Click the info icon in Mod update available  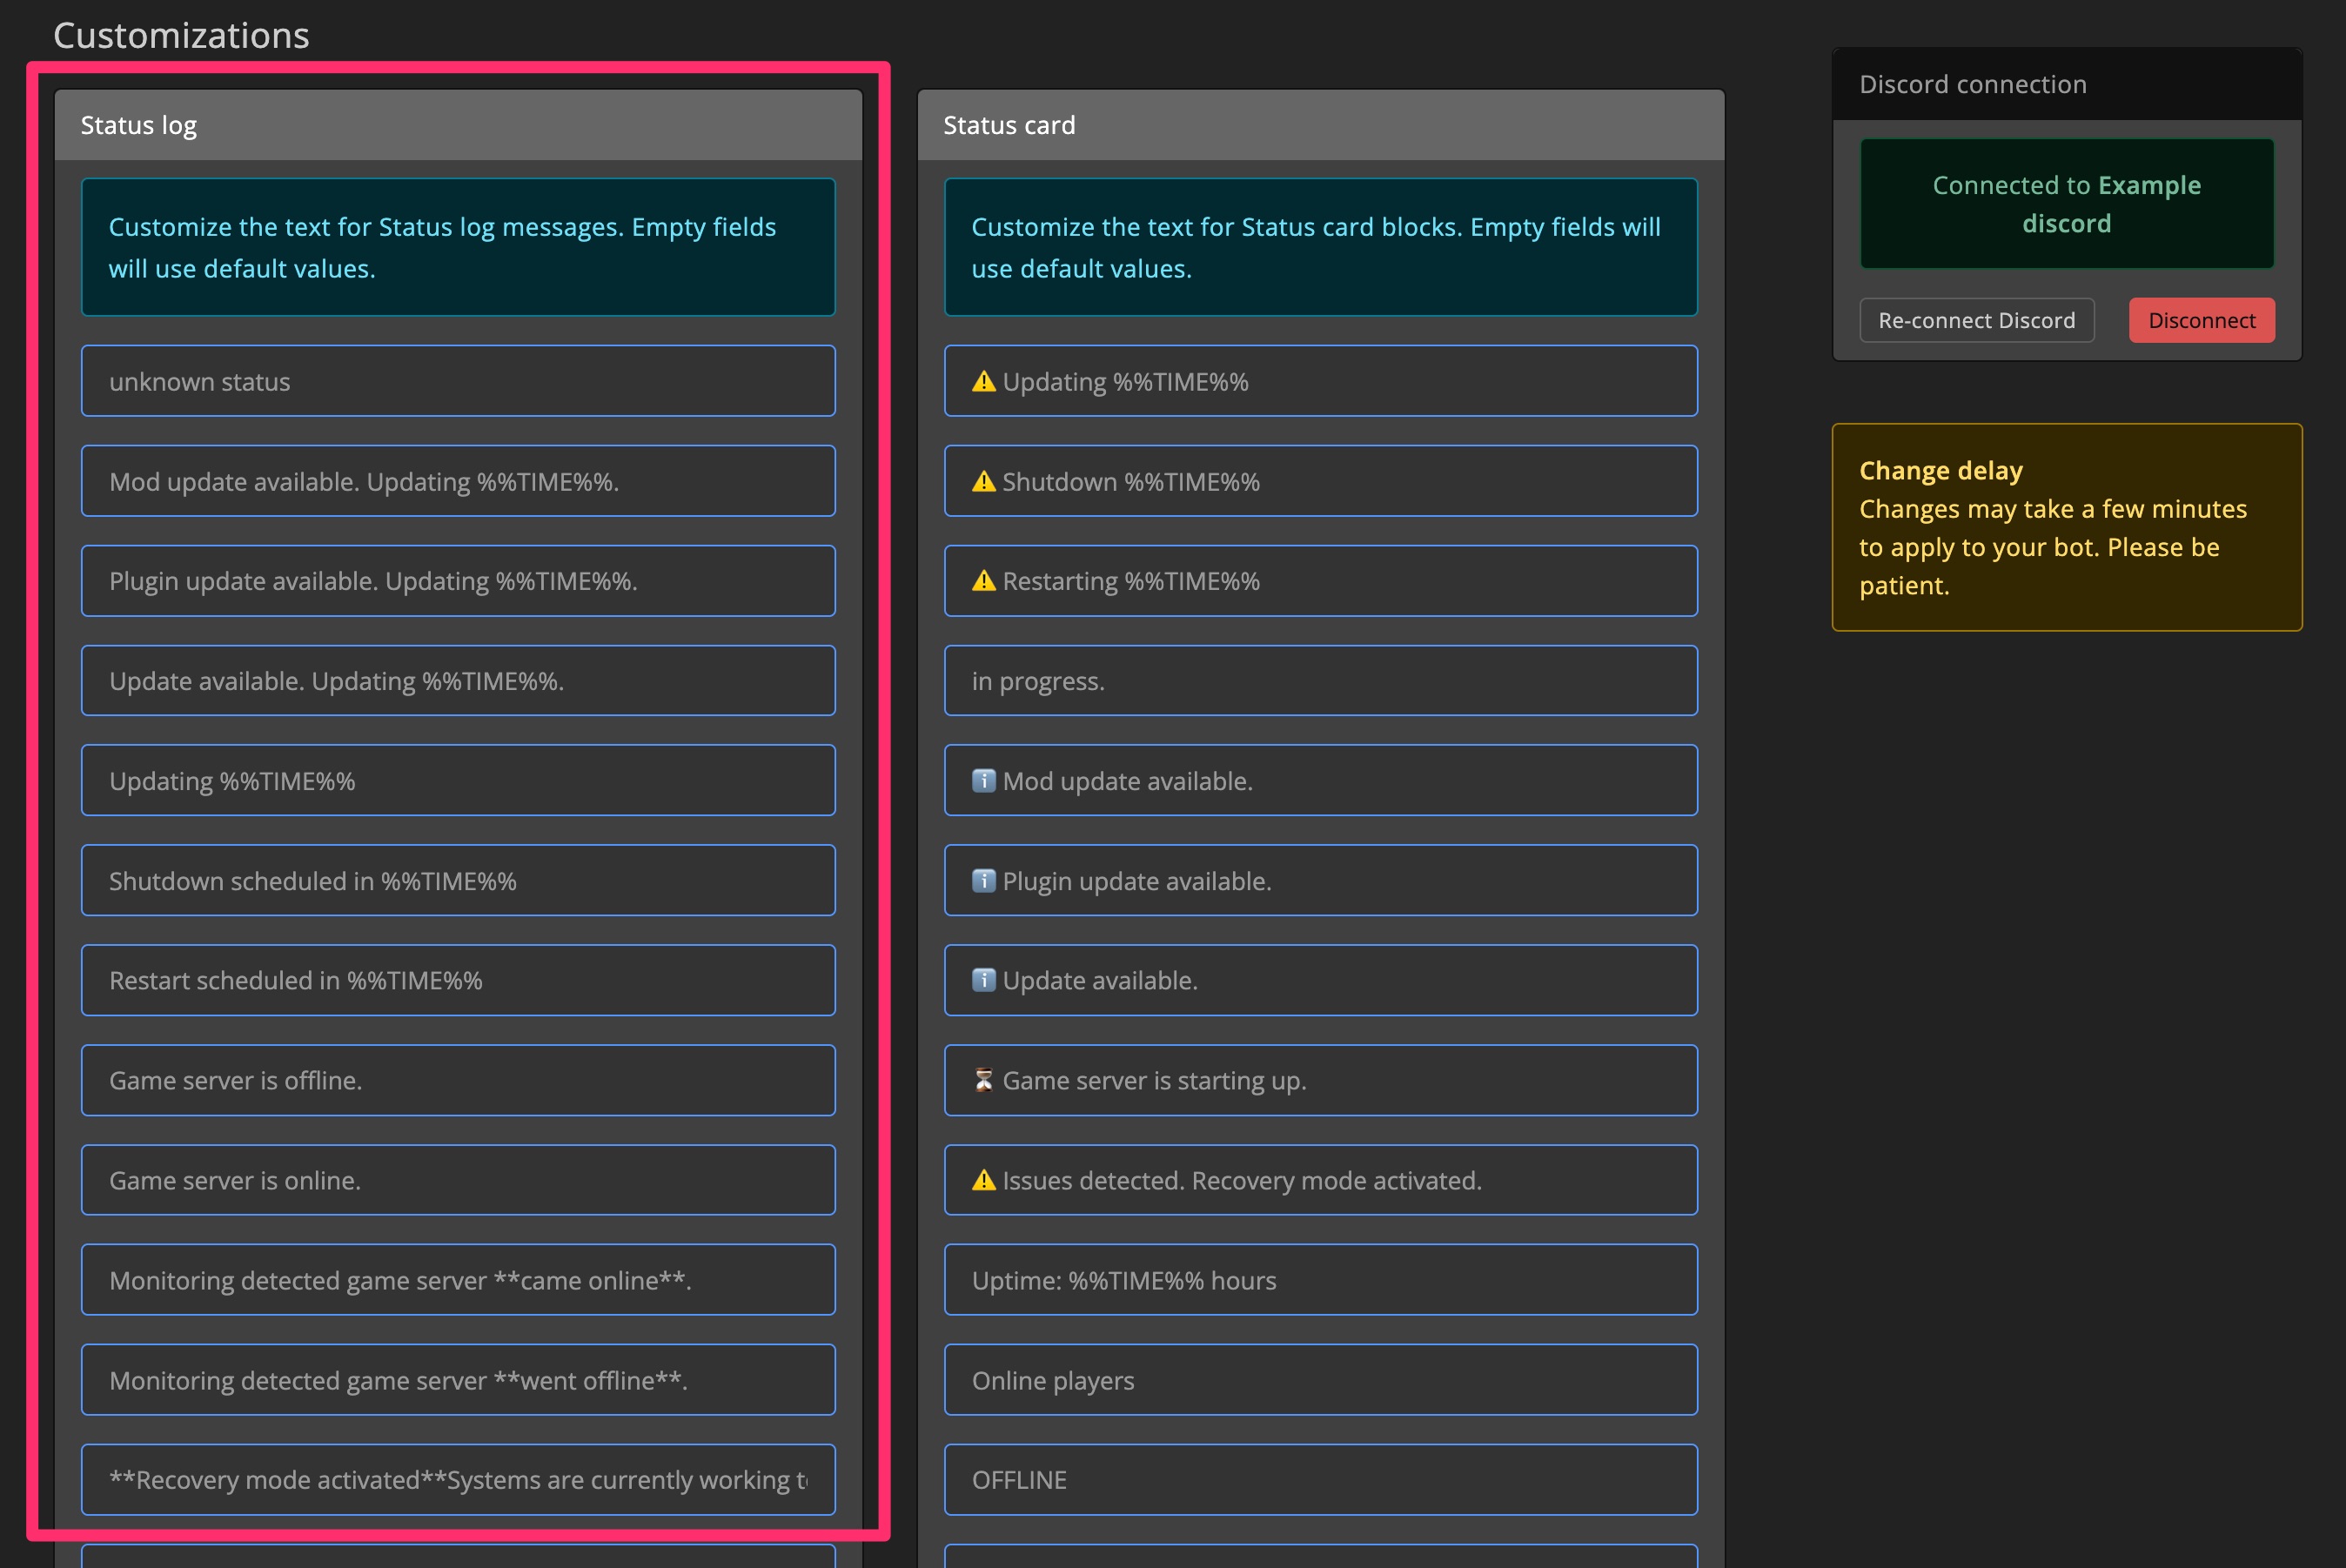985,780
